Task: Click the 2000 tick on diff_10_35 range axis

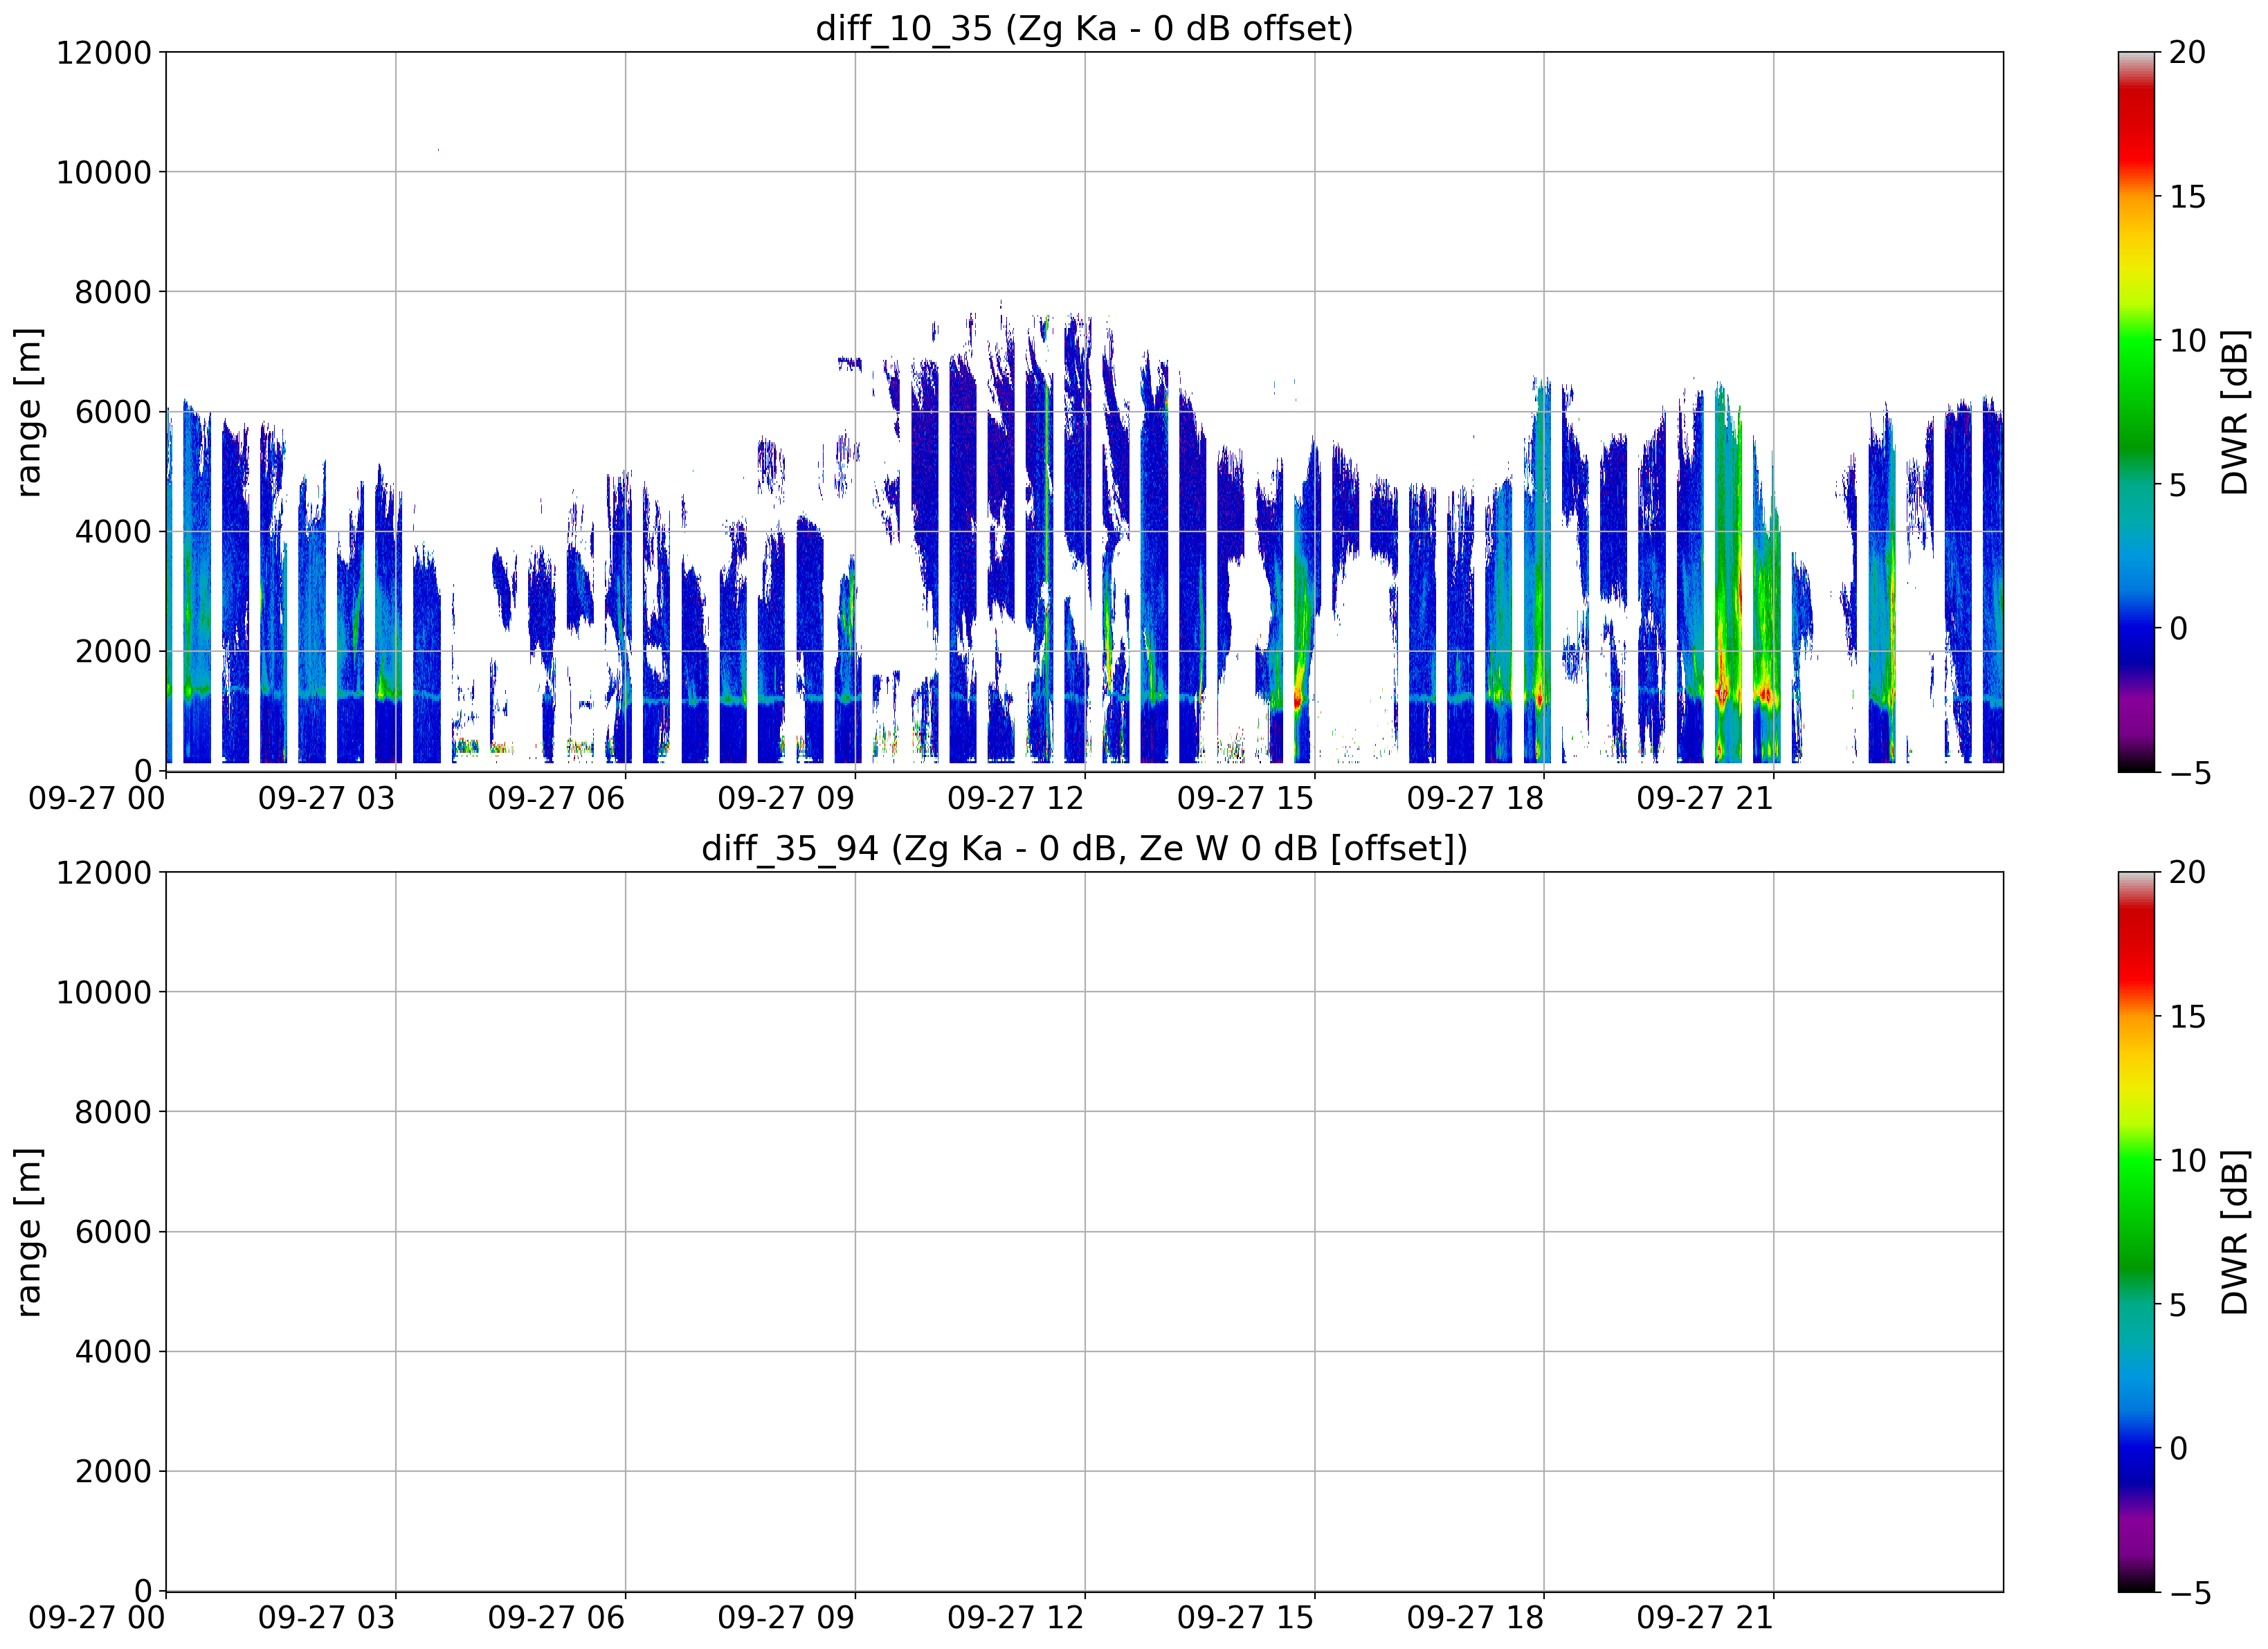Action: 113,652
